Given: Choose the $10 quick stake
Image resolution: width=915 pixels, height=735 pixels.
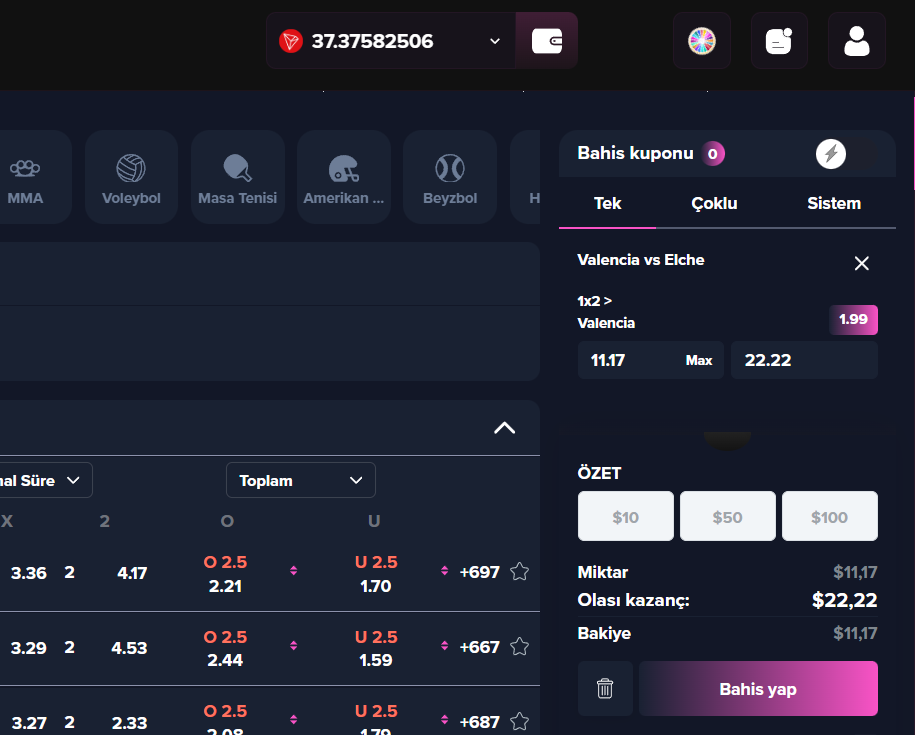Looking at the screenshot, I should [x=626, y=516].
